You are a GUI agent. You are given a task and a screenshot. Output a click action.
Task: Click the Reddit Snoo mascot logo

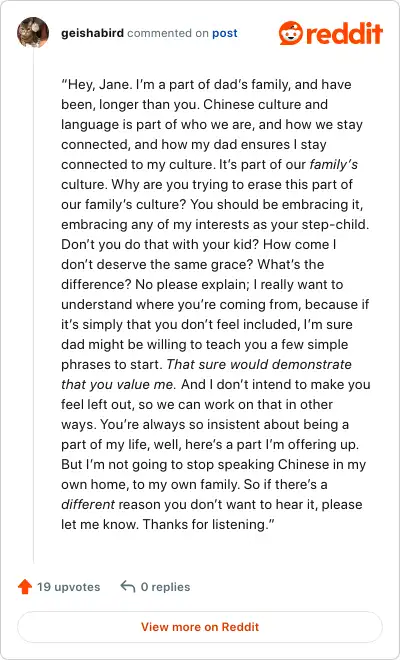click(x=291, y=32)
